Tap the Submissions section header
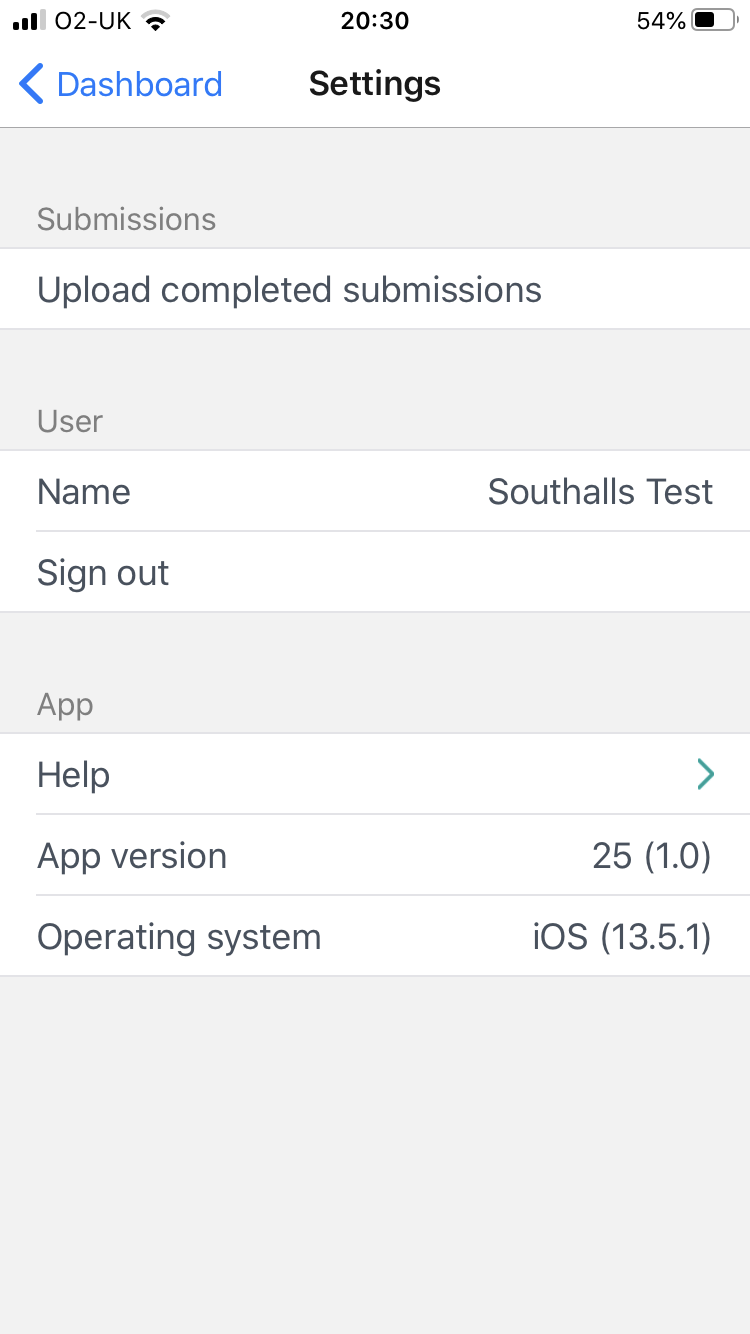750x1334 pixels. pos(126,219)
